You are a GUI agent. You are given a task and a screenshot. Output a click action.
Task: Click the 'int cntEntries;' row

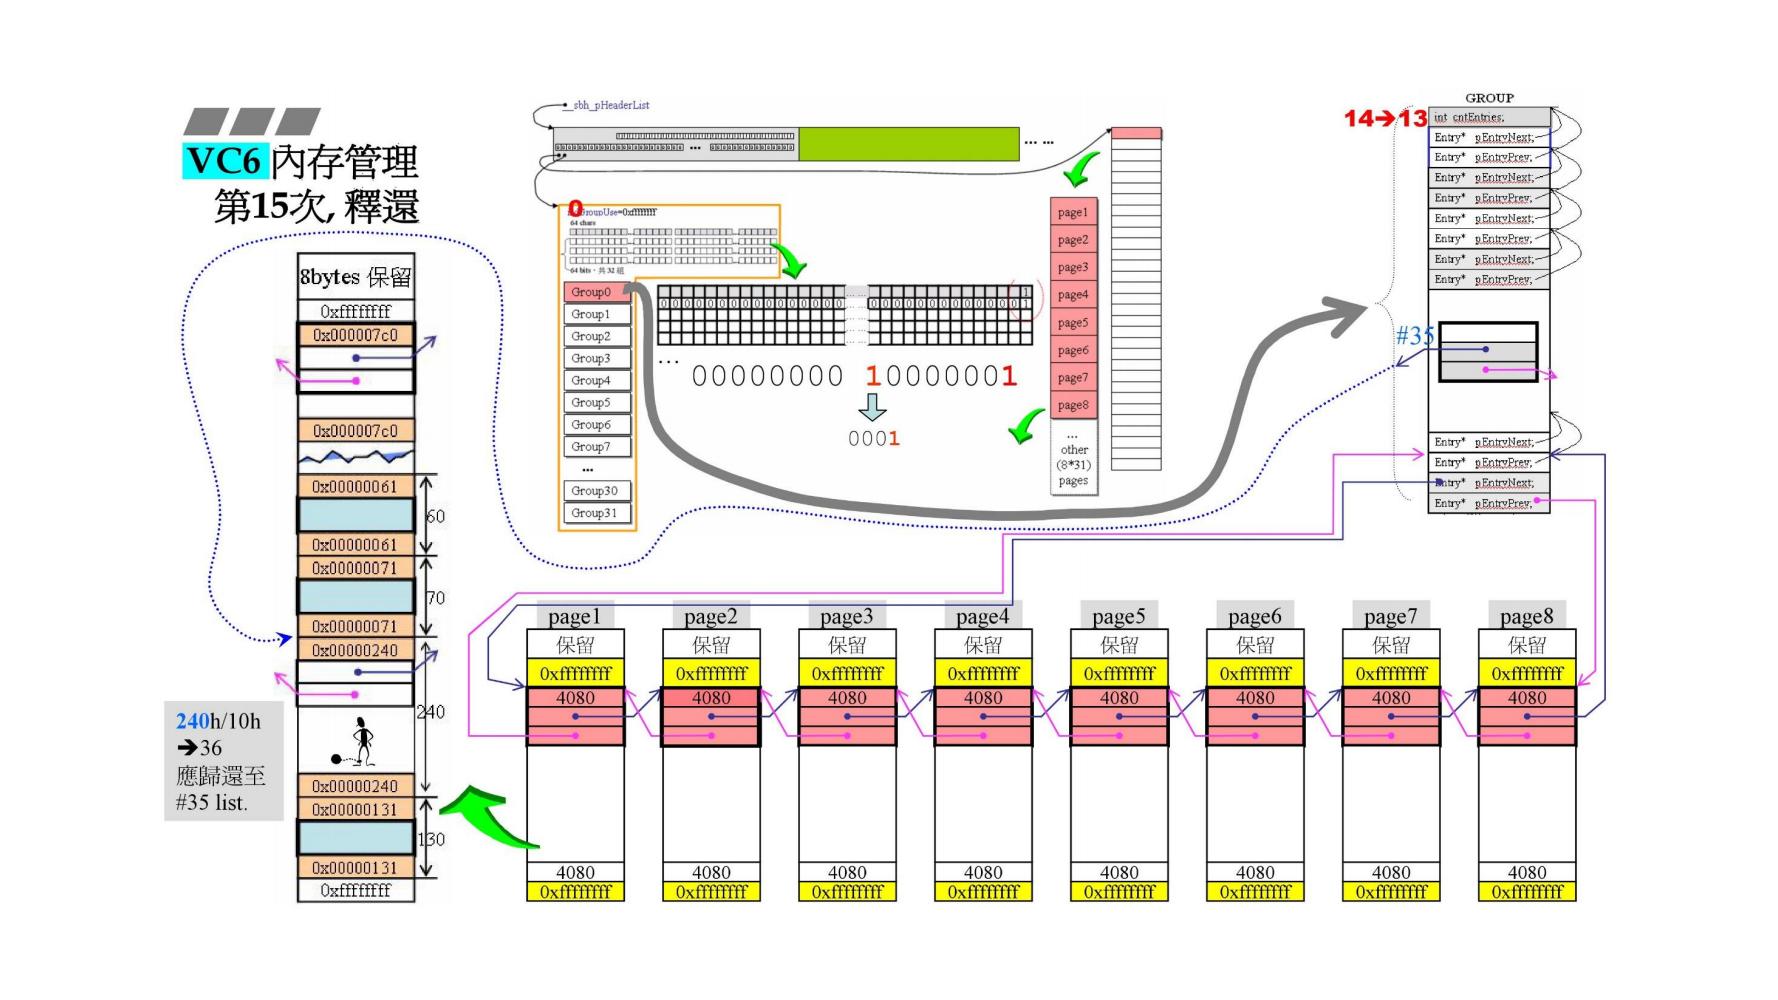pos(1489,117)
